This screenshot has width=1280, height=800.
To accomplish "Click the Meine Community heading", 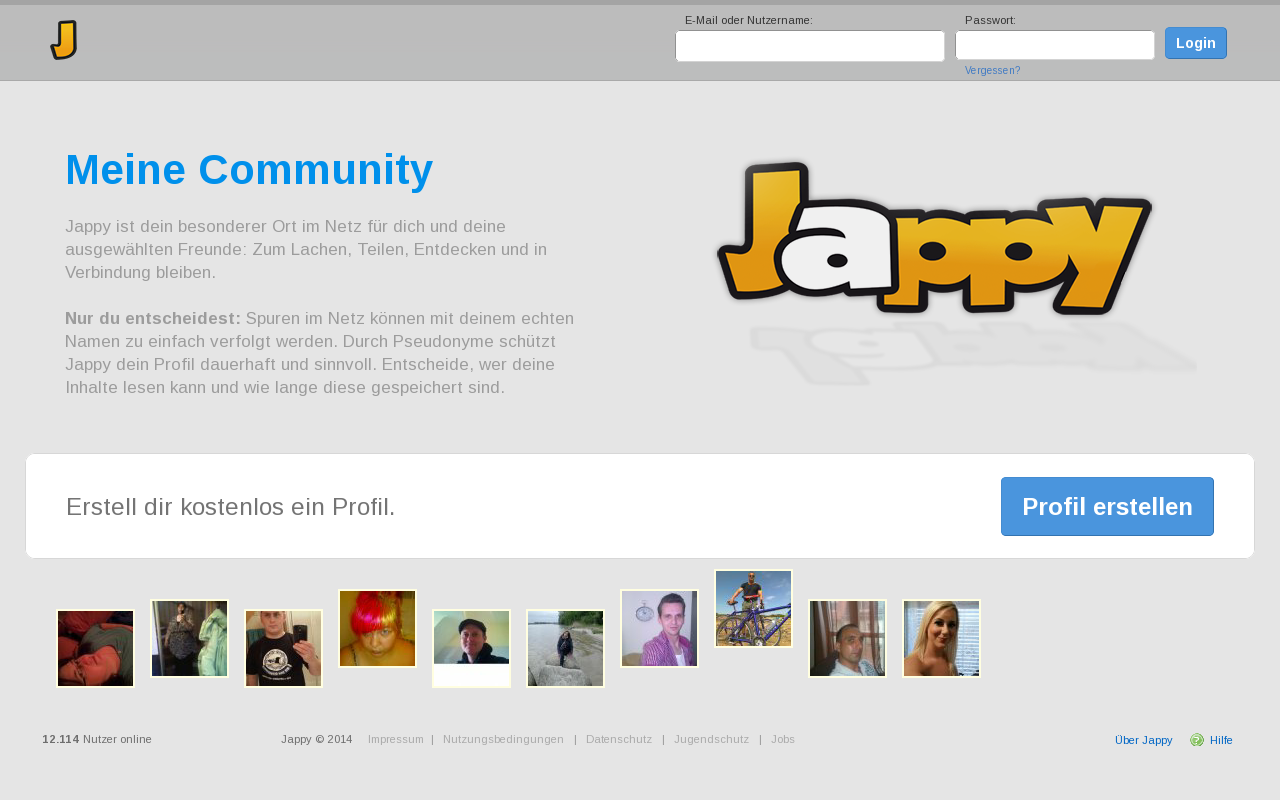I will (x=249, y=170).
